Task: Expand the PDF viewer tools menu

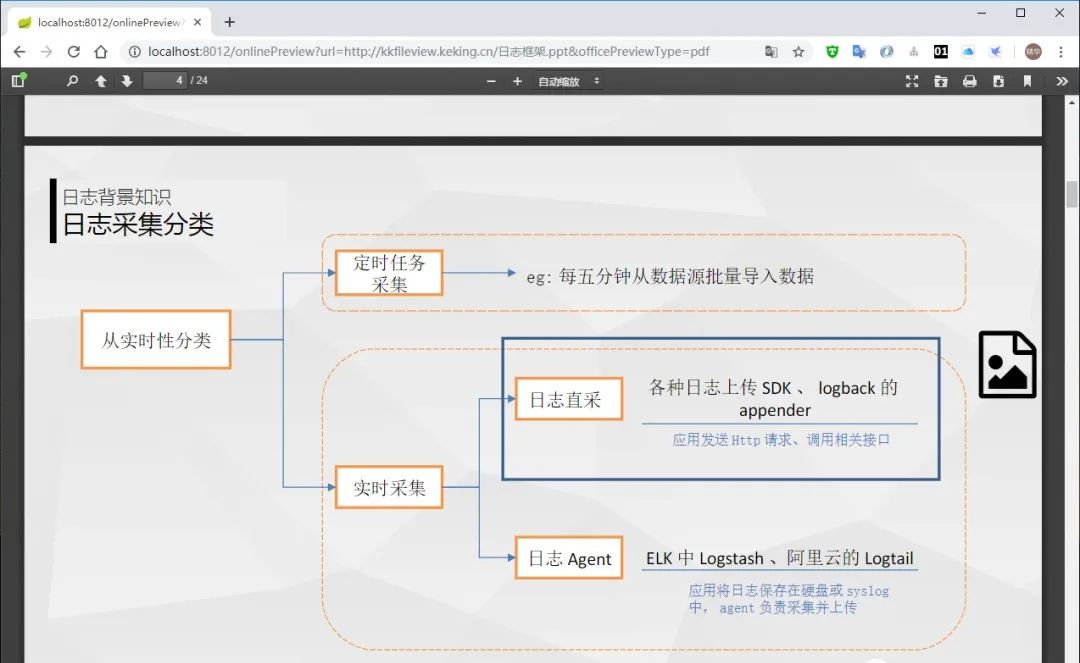Action: click(x=1061, y=81)
